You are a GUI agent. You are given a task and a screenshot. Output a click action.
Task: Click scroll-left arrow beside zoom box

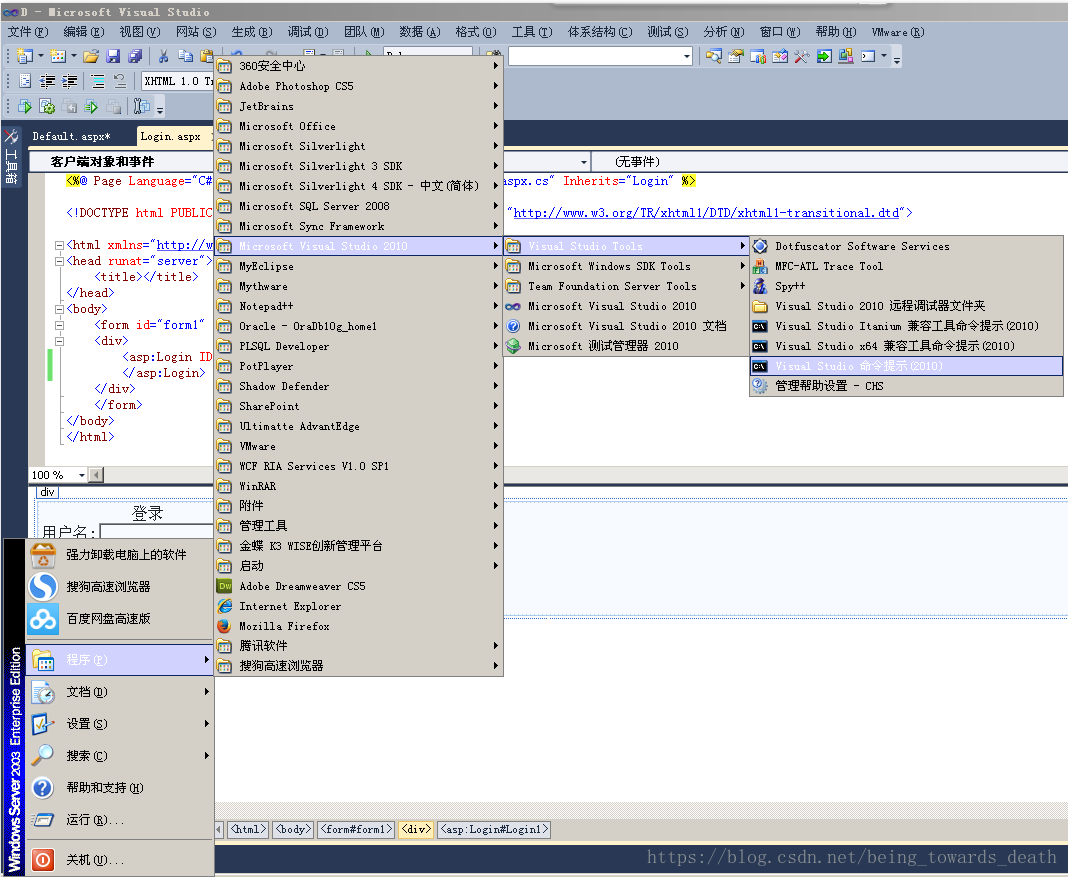(96, 475)
